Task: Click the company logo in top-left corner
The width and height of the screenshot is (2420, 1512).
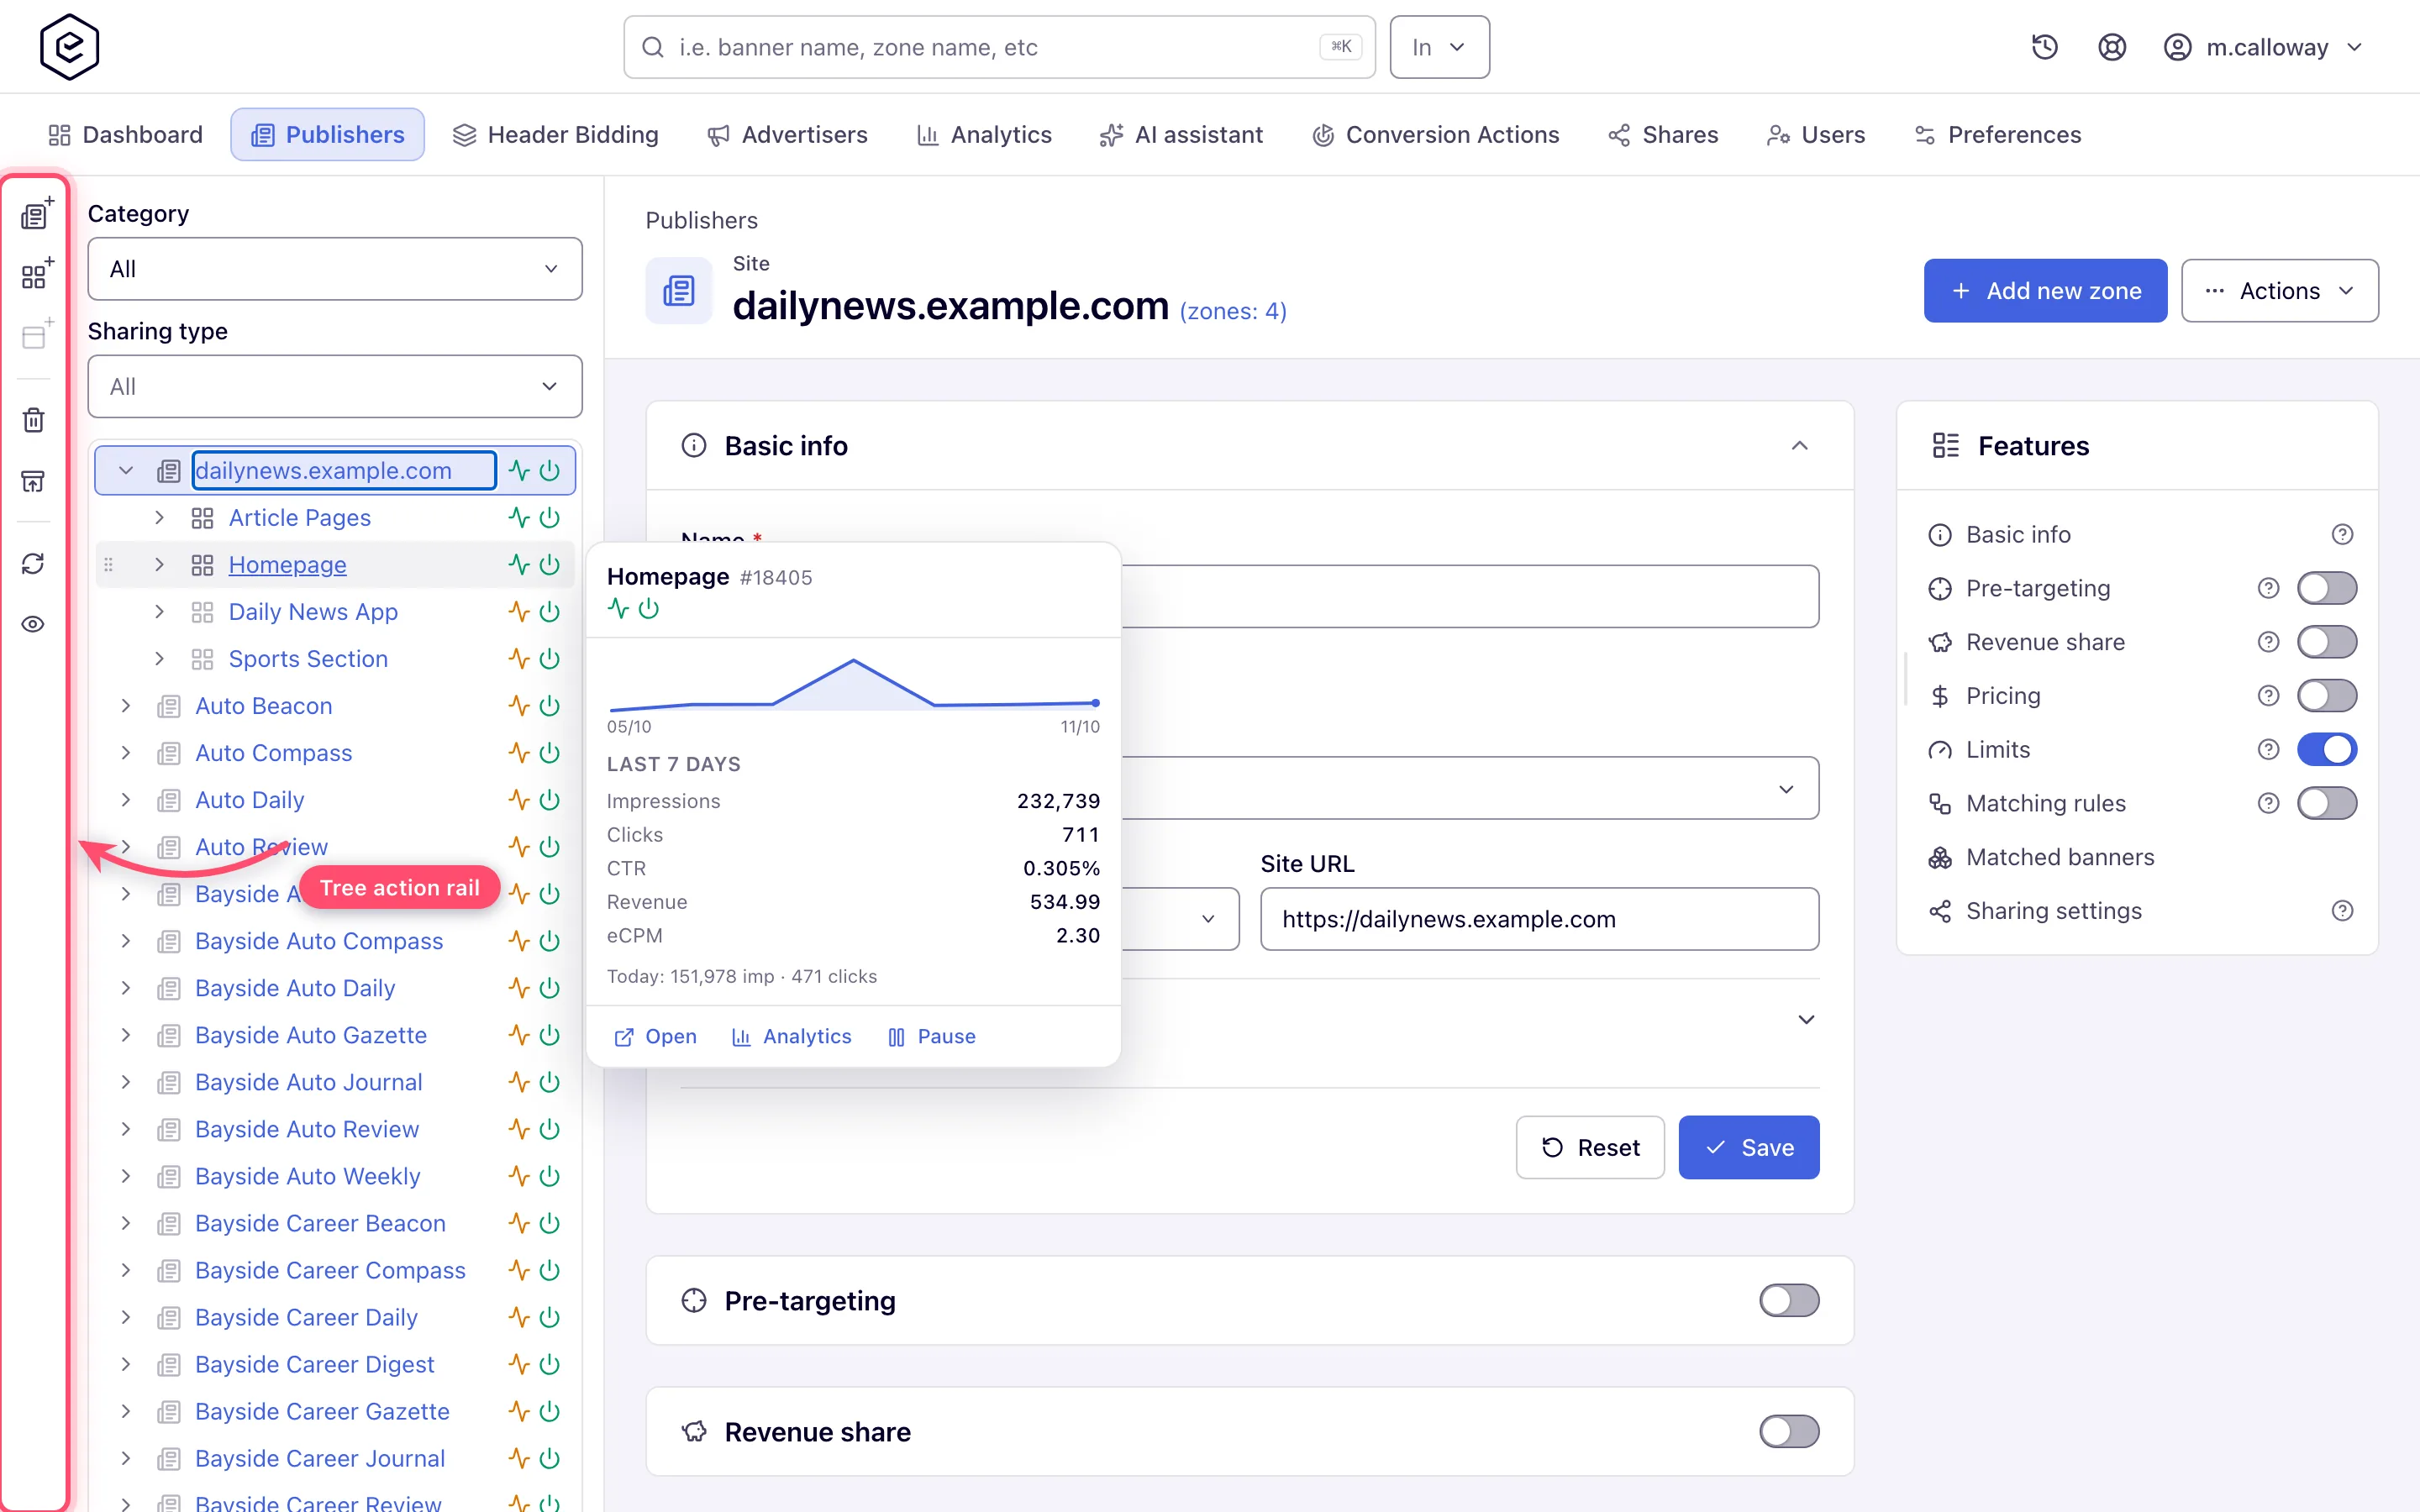Action: [x=69, y=47]
